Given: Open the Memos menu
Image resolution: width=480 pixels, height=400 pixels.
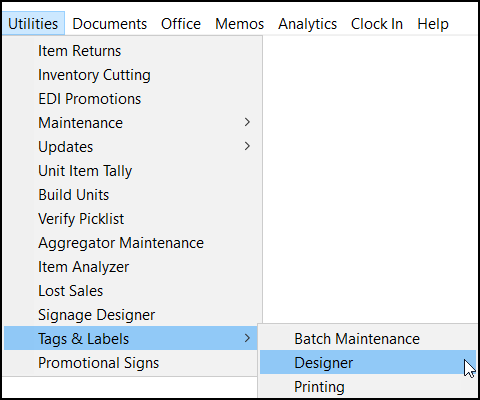Looking at the screenshot, I should click(239, 24).
